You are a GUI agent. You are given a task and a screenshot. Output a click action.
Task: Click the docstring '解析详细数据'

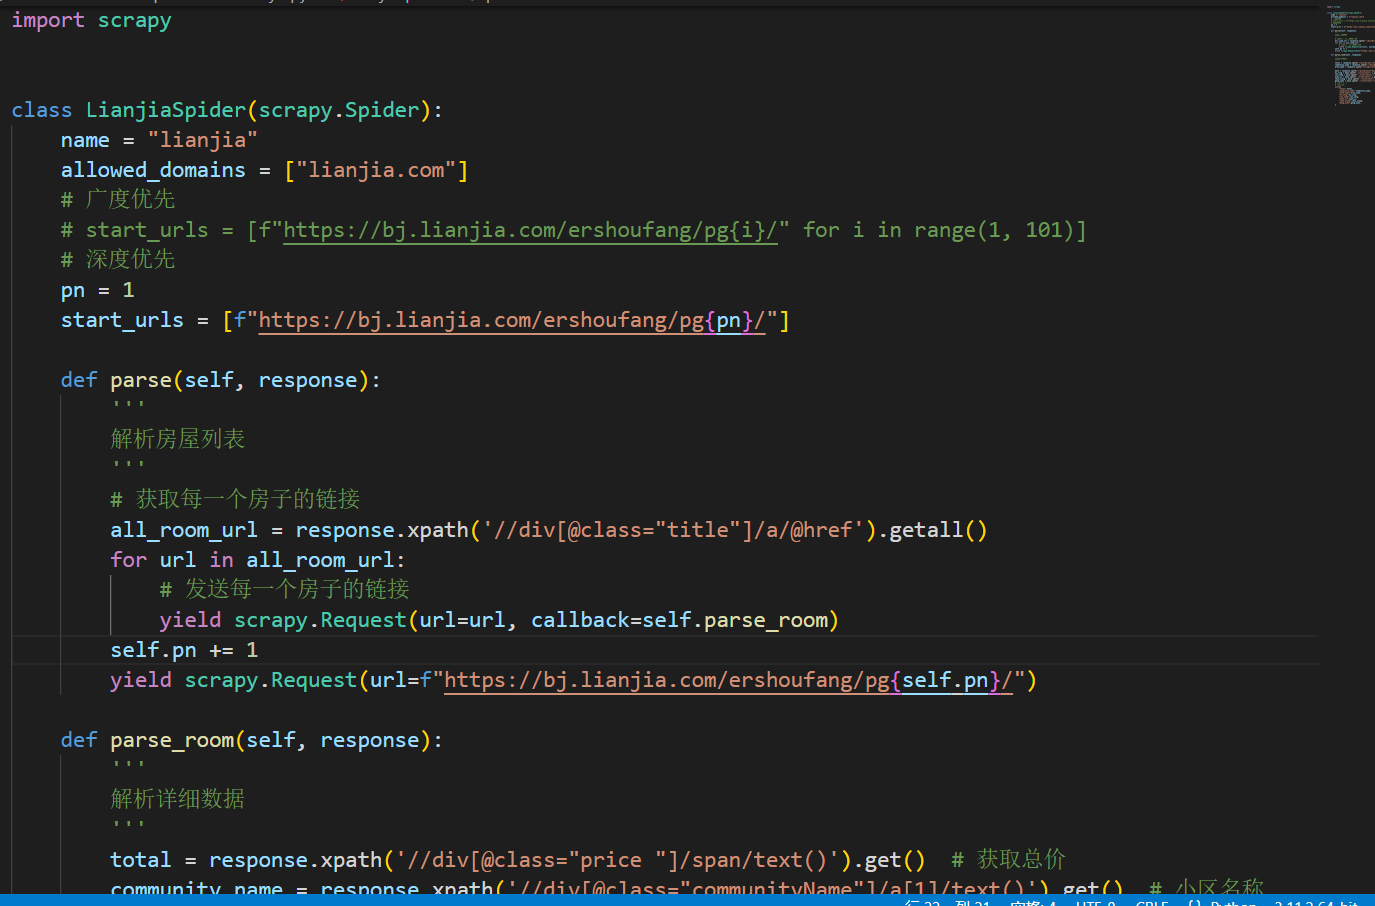click(x=178, y=799)
